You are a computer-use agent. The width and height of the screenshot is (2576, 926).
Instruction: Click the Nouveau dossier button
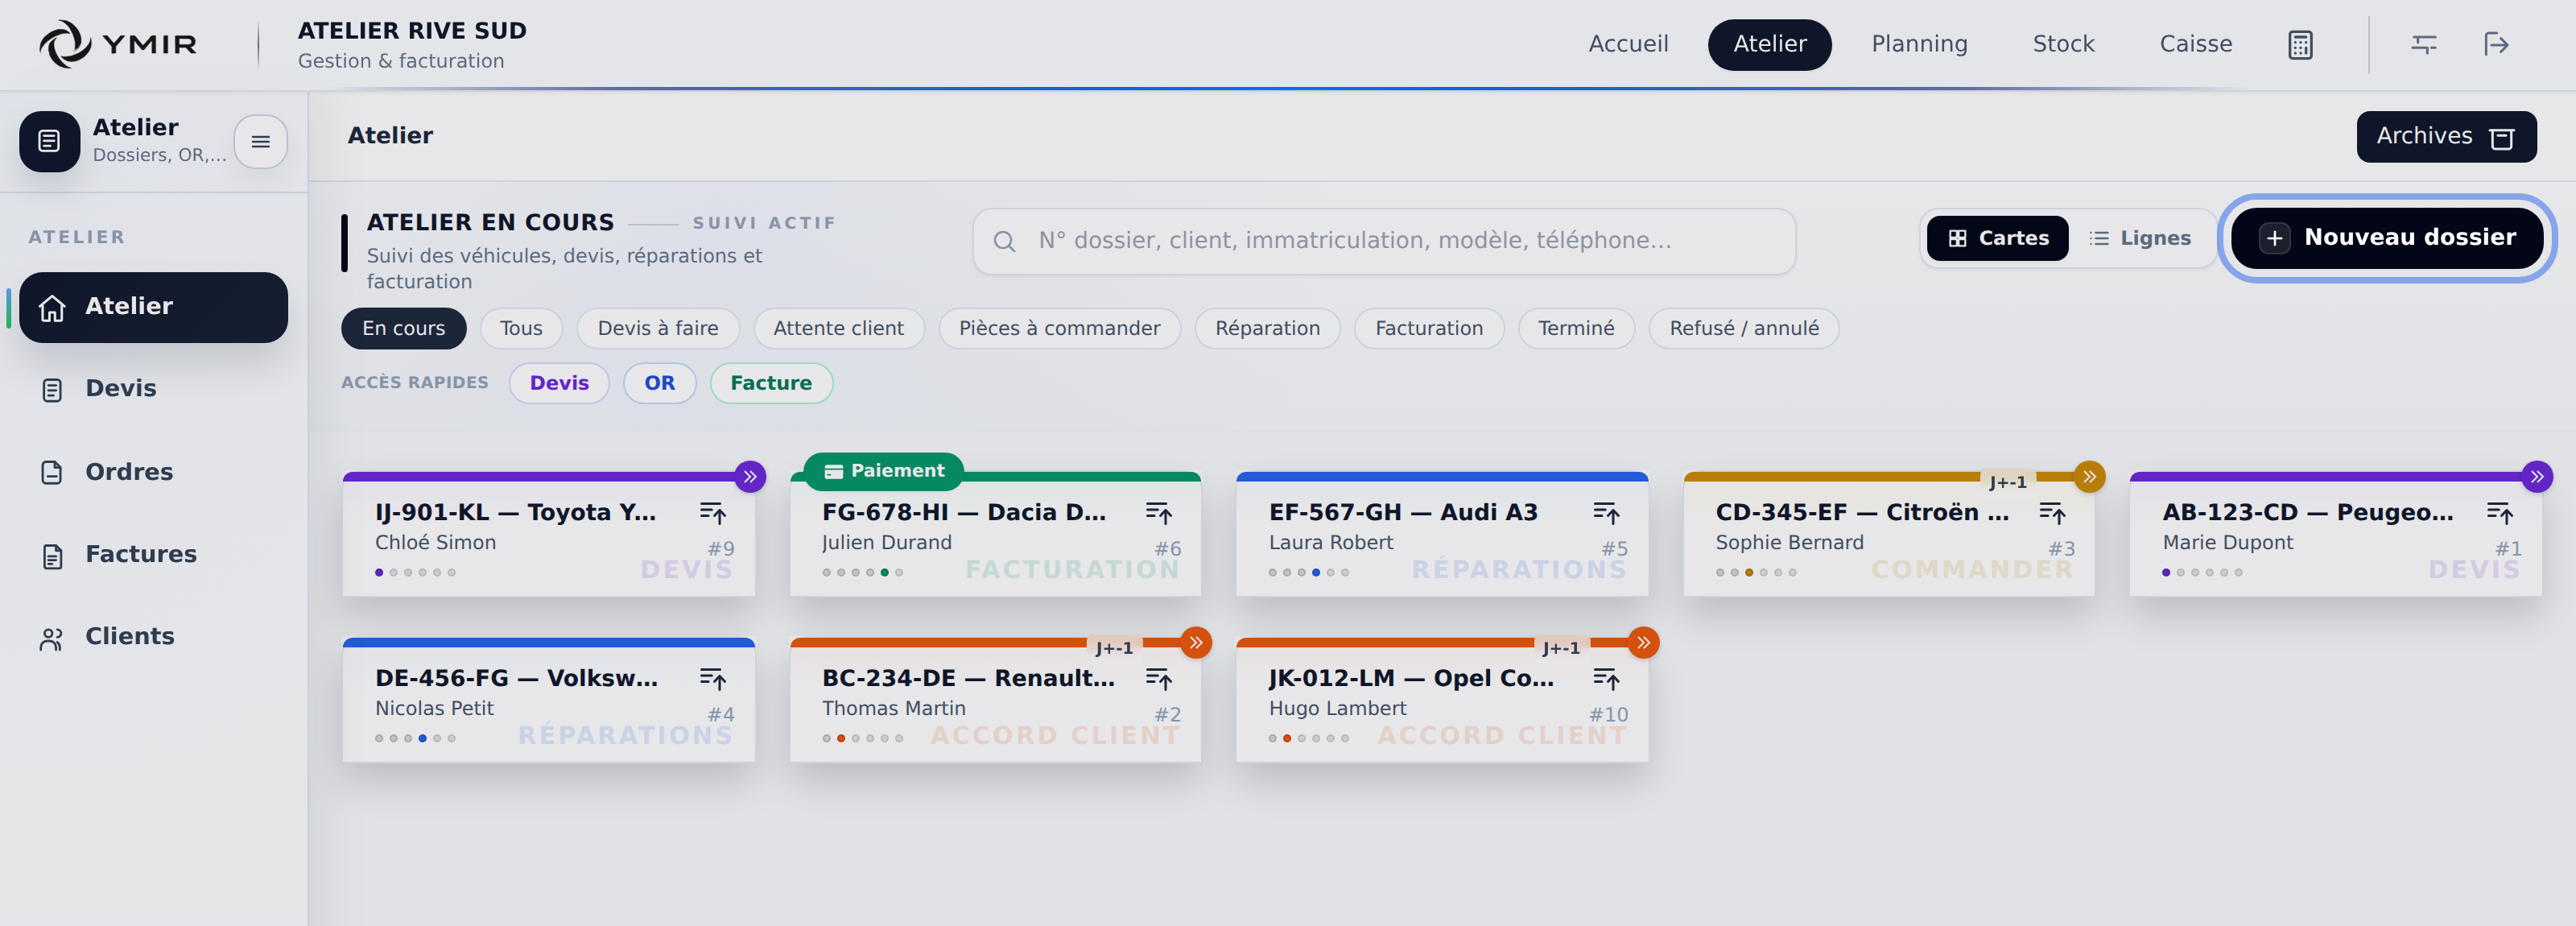2387,238
